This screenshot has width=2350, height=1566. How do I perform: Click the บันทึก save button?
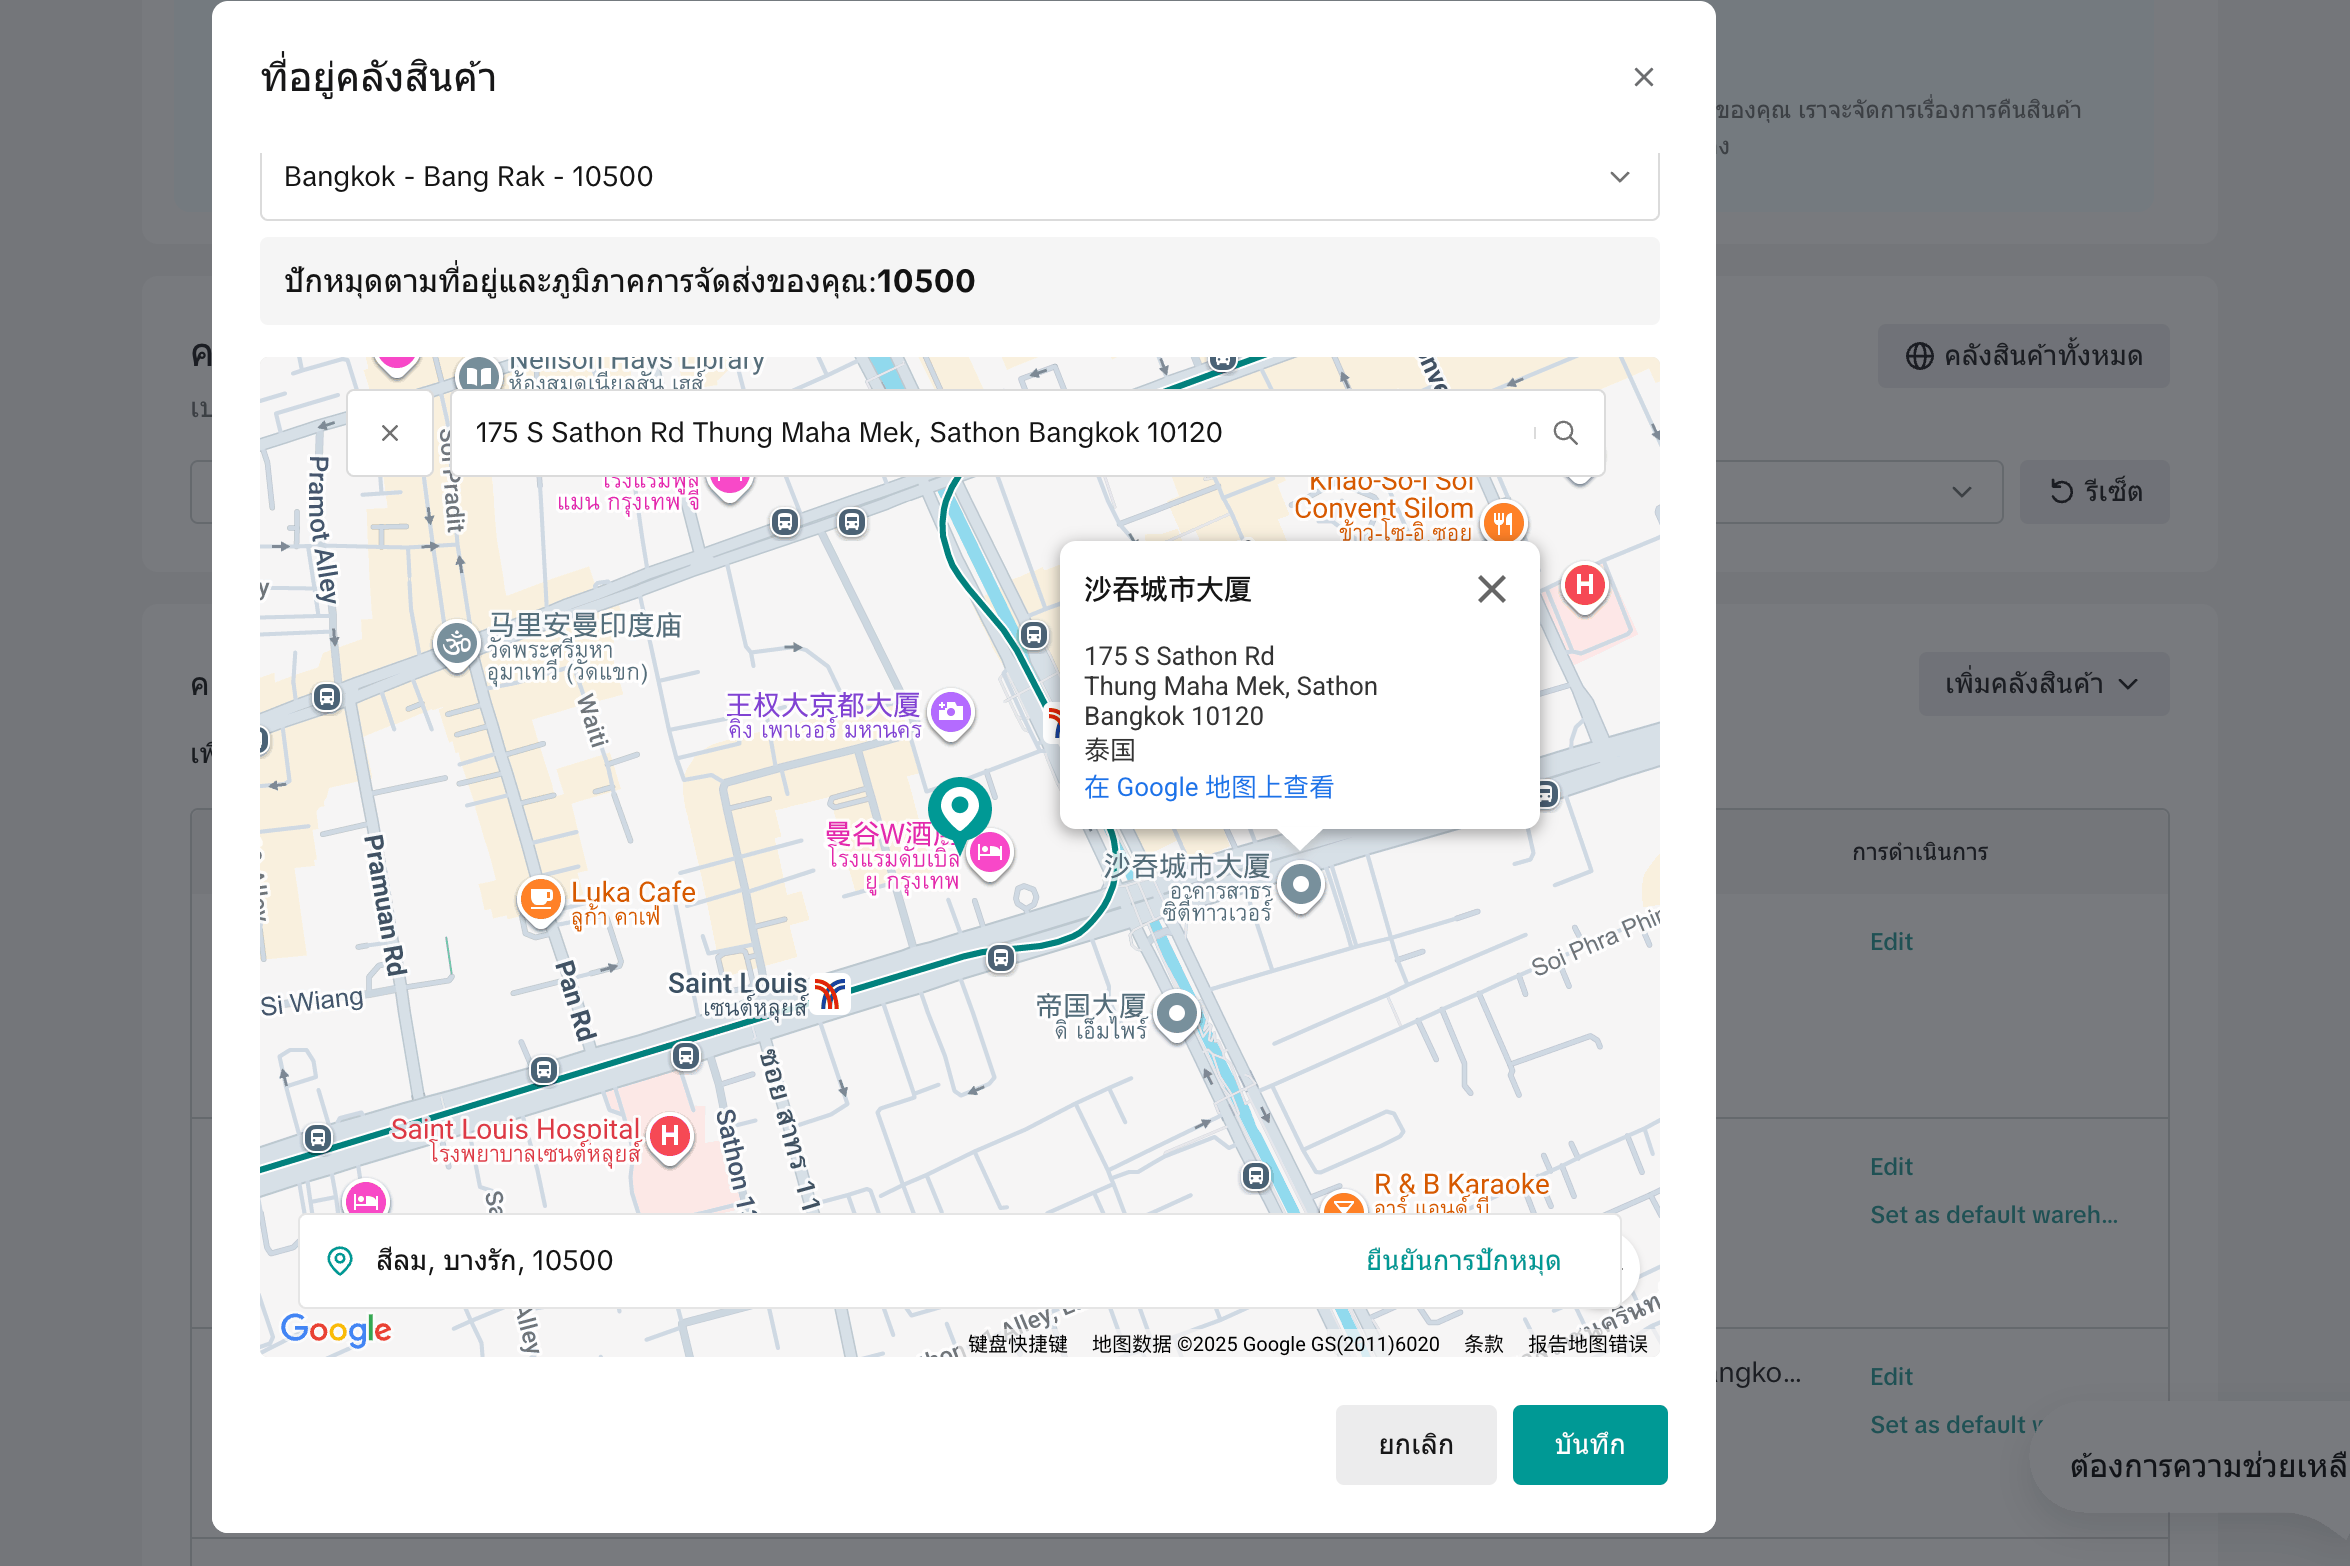pyautogui.click(x=1589, y=1444)
